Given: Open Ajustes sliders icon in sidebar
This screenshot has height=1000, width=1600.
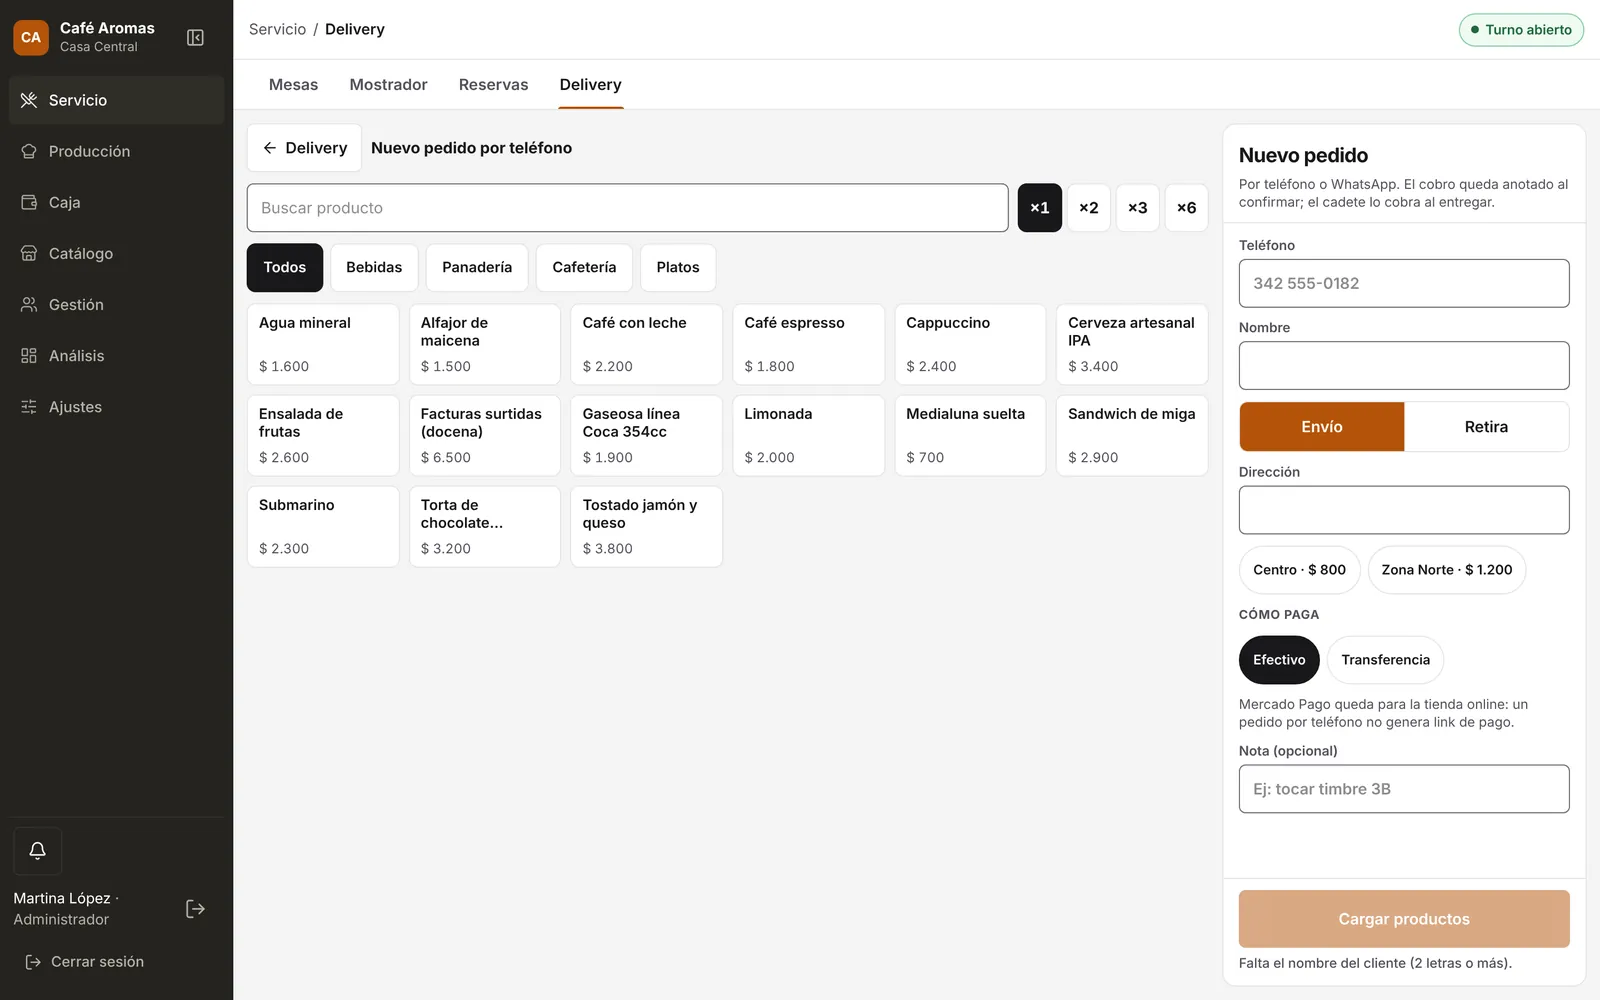Looking at the screenshot, I should pos(29,406).
